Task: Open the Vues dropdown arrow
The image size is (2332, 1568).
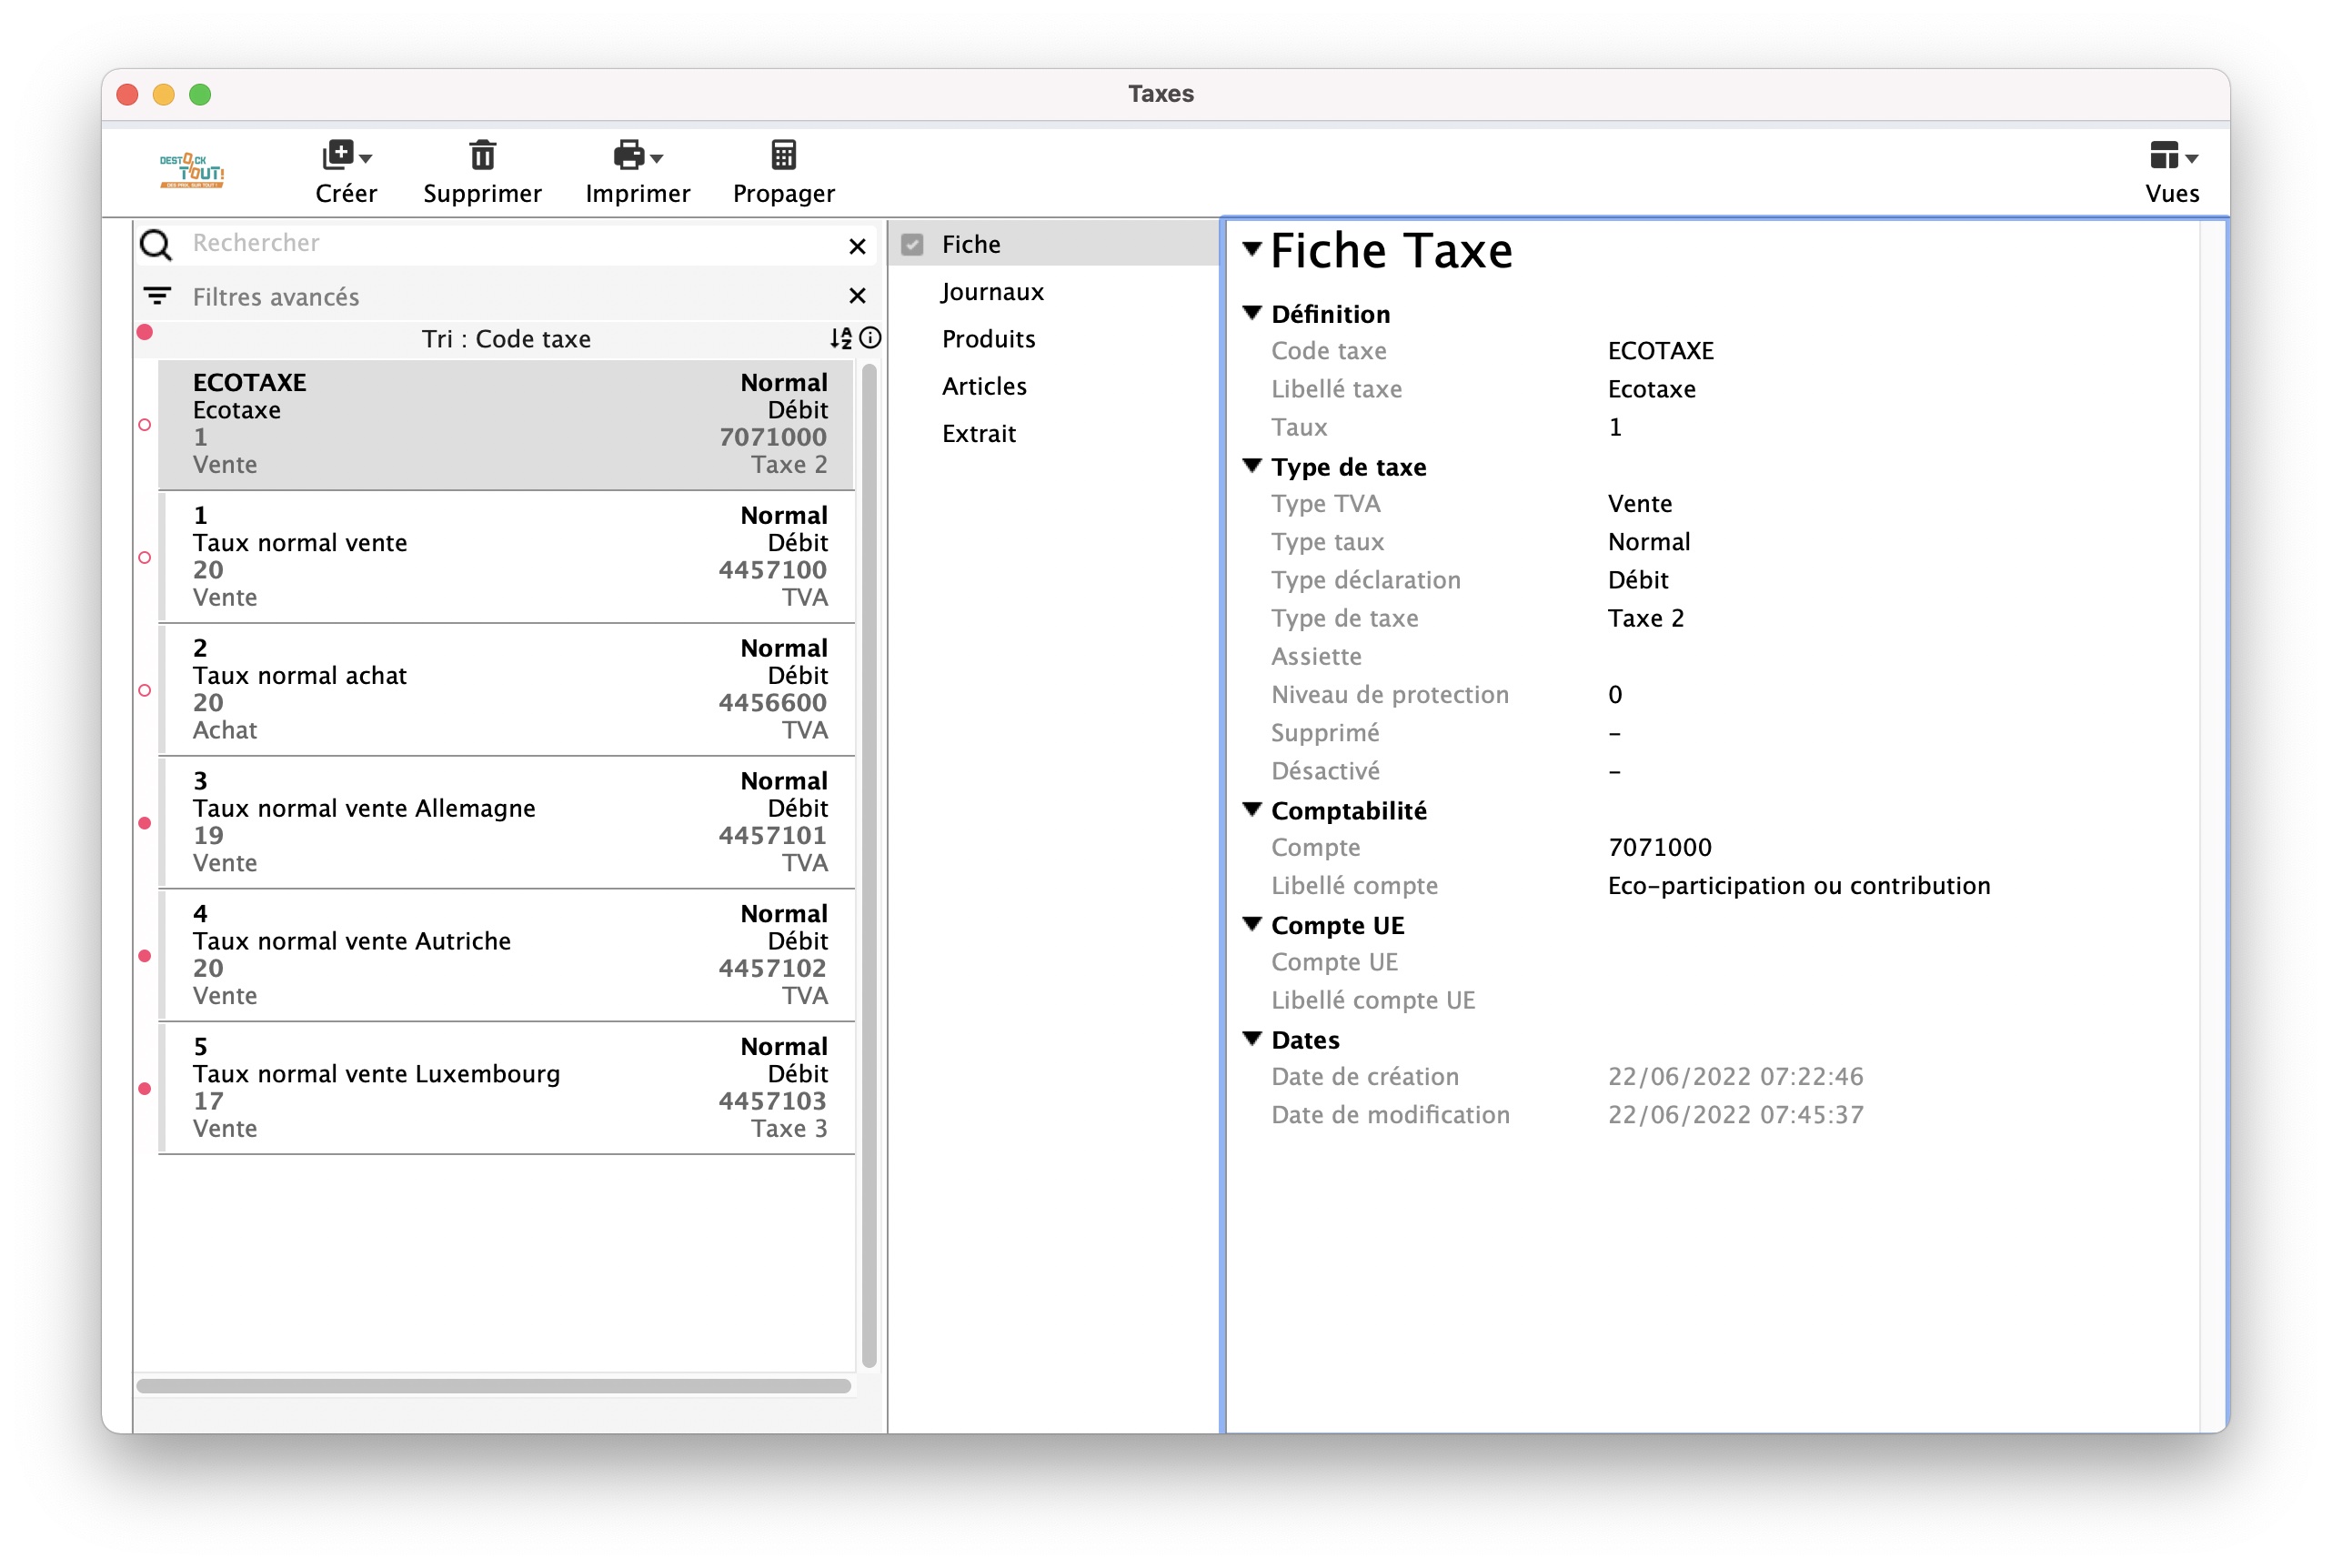Action: point(2190,158)
